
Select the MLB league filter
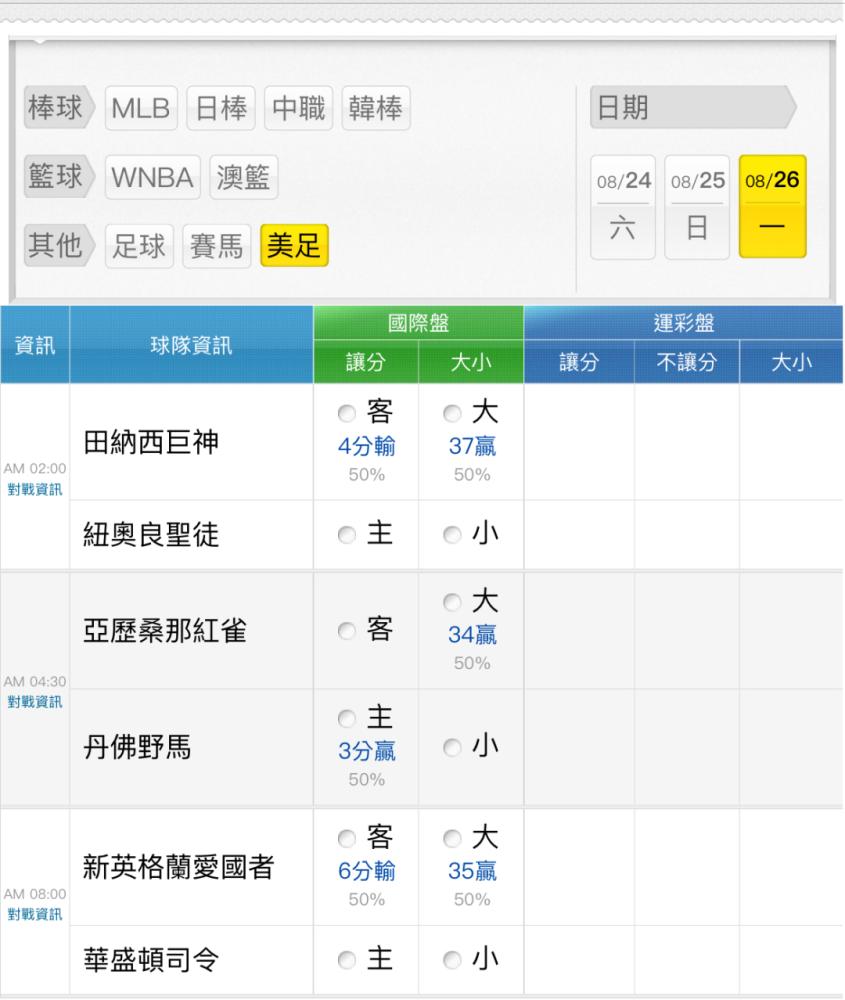141,108
